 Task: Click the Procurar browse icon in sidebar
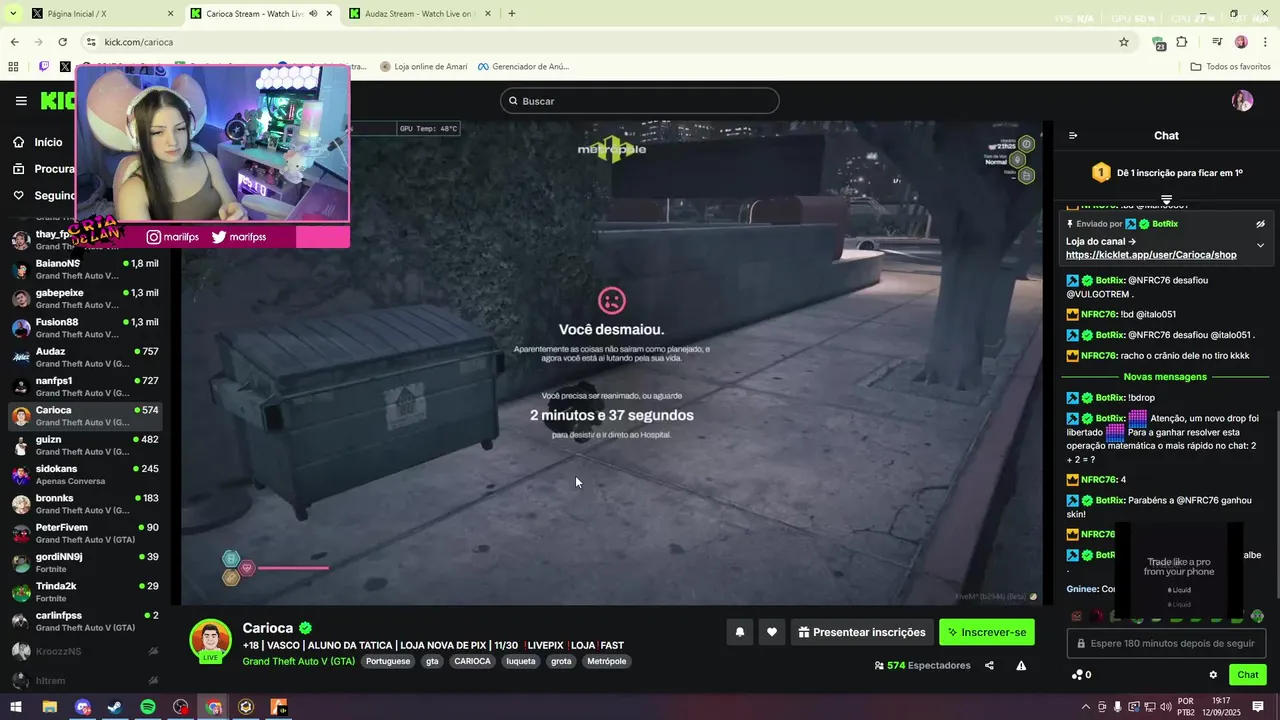click(19, 169)
